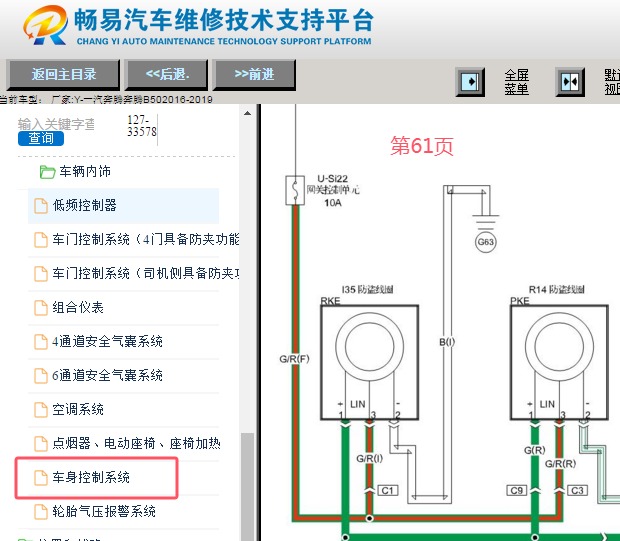Click the 第61页 page label
The image size is (620, 541).
coord(422,146)
